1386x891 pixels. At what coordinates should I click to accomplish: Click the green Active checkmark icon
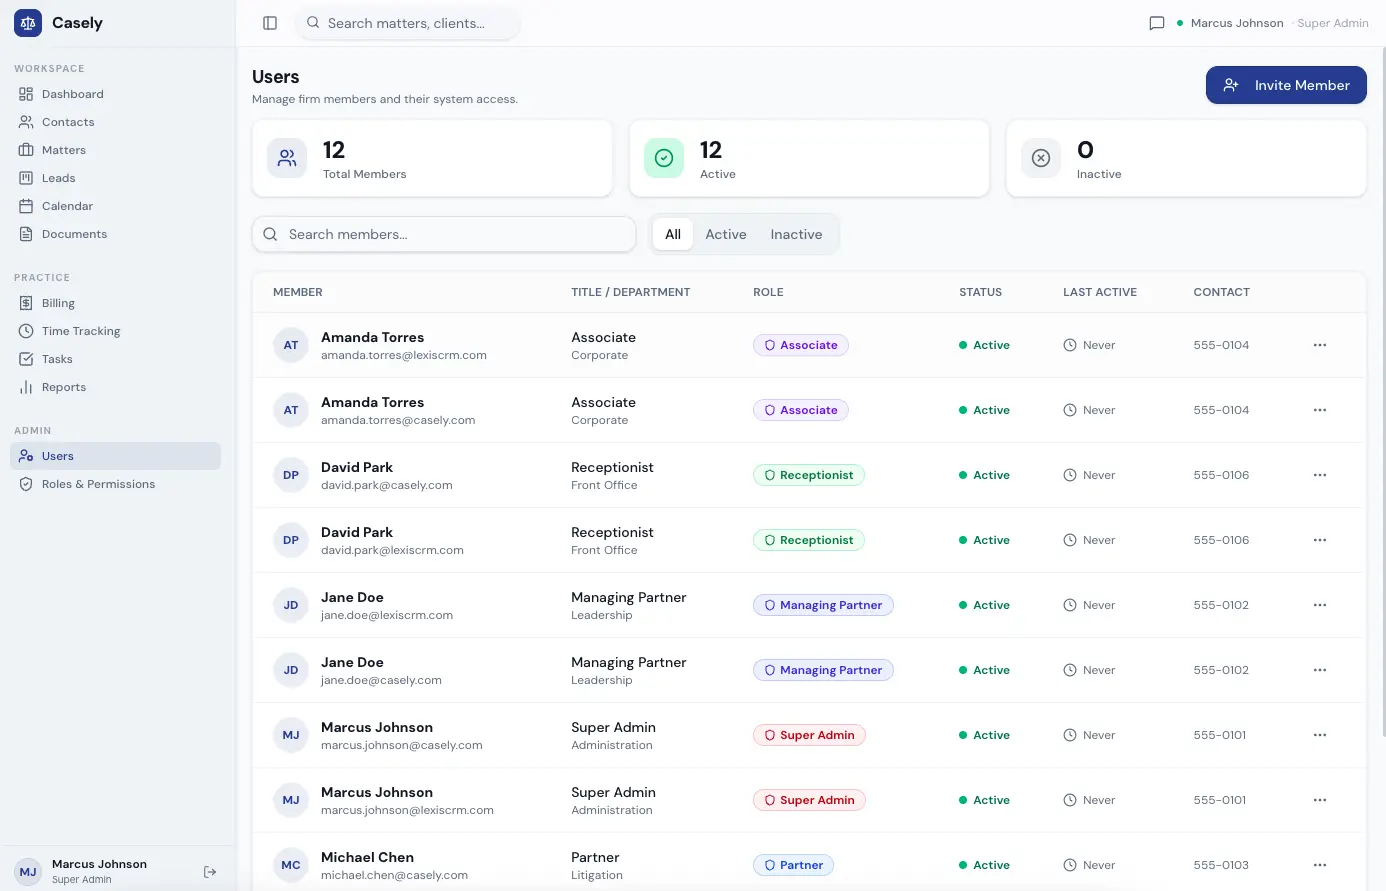click(664, 158)
